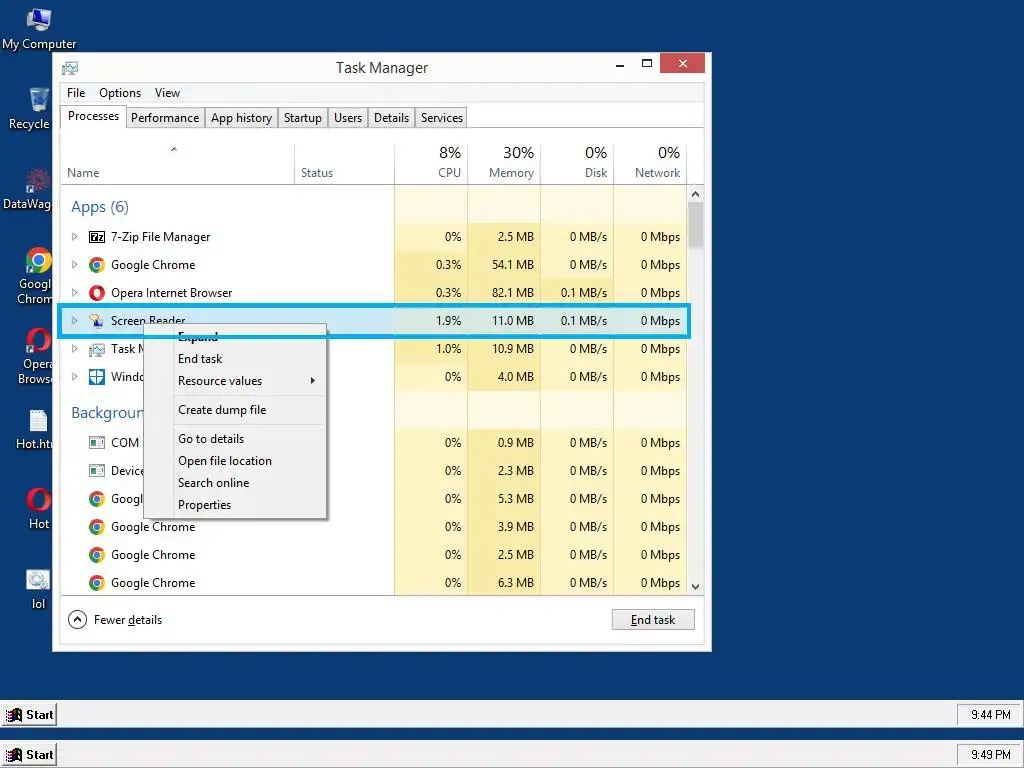The width and height of the screenshot is (1024, 768).
Task: Click the 9:49 PM taskbar clock
Action: pos(991,755)
